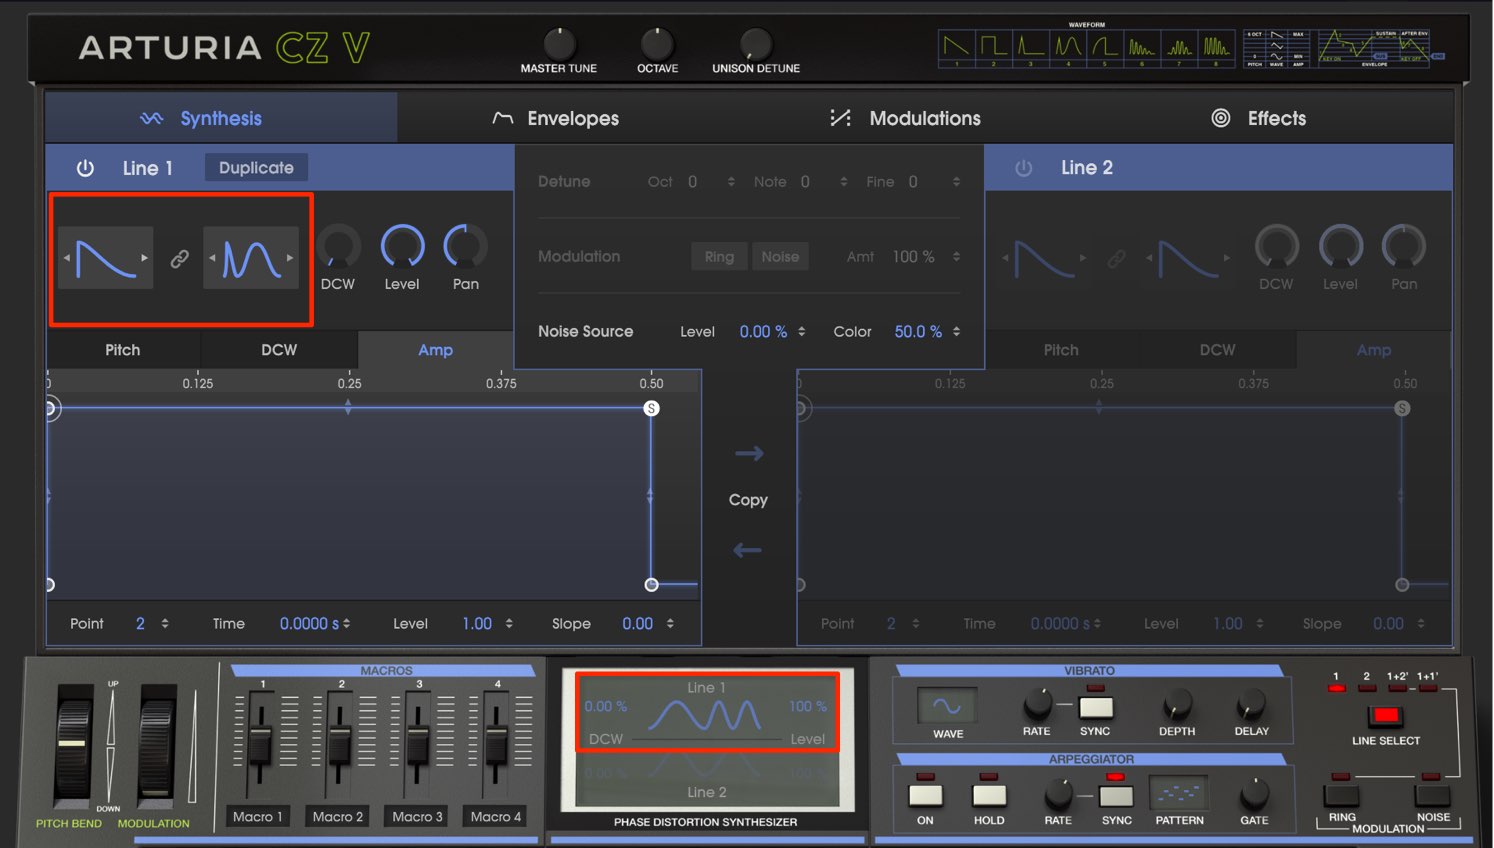Select next waveform for Line 1 second wave

(x=290, y=258)
